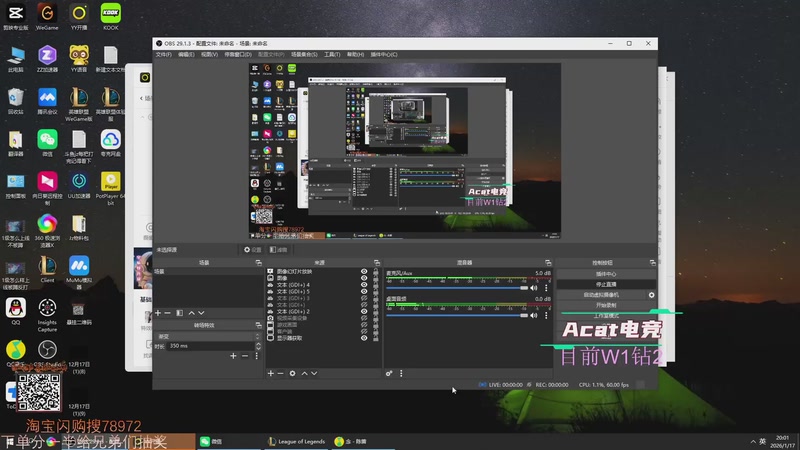Remove selected source with minus icon

click(x=281, y=373)
